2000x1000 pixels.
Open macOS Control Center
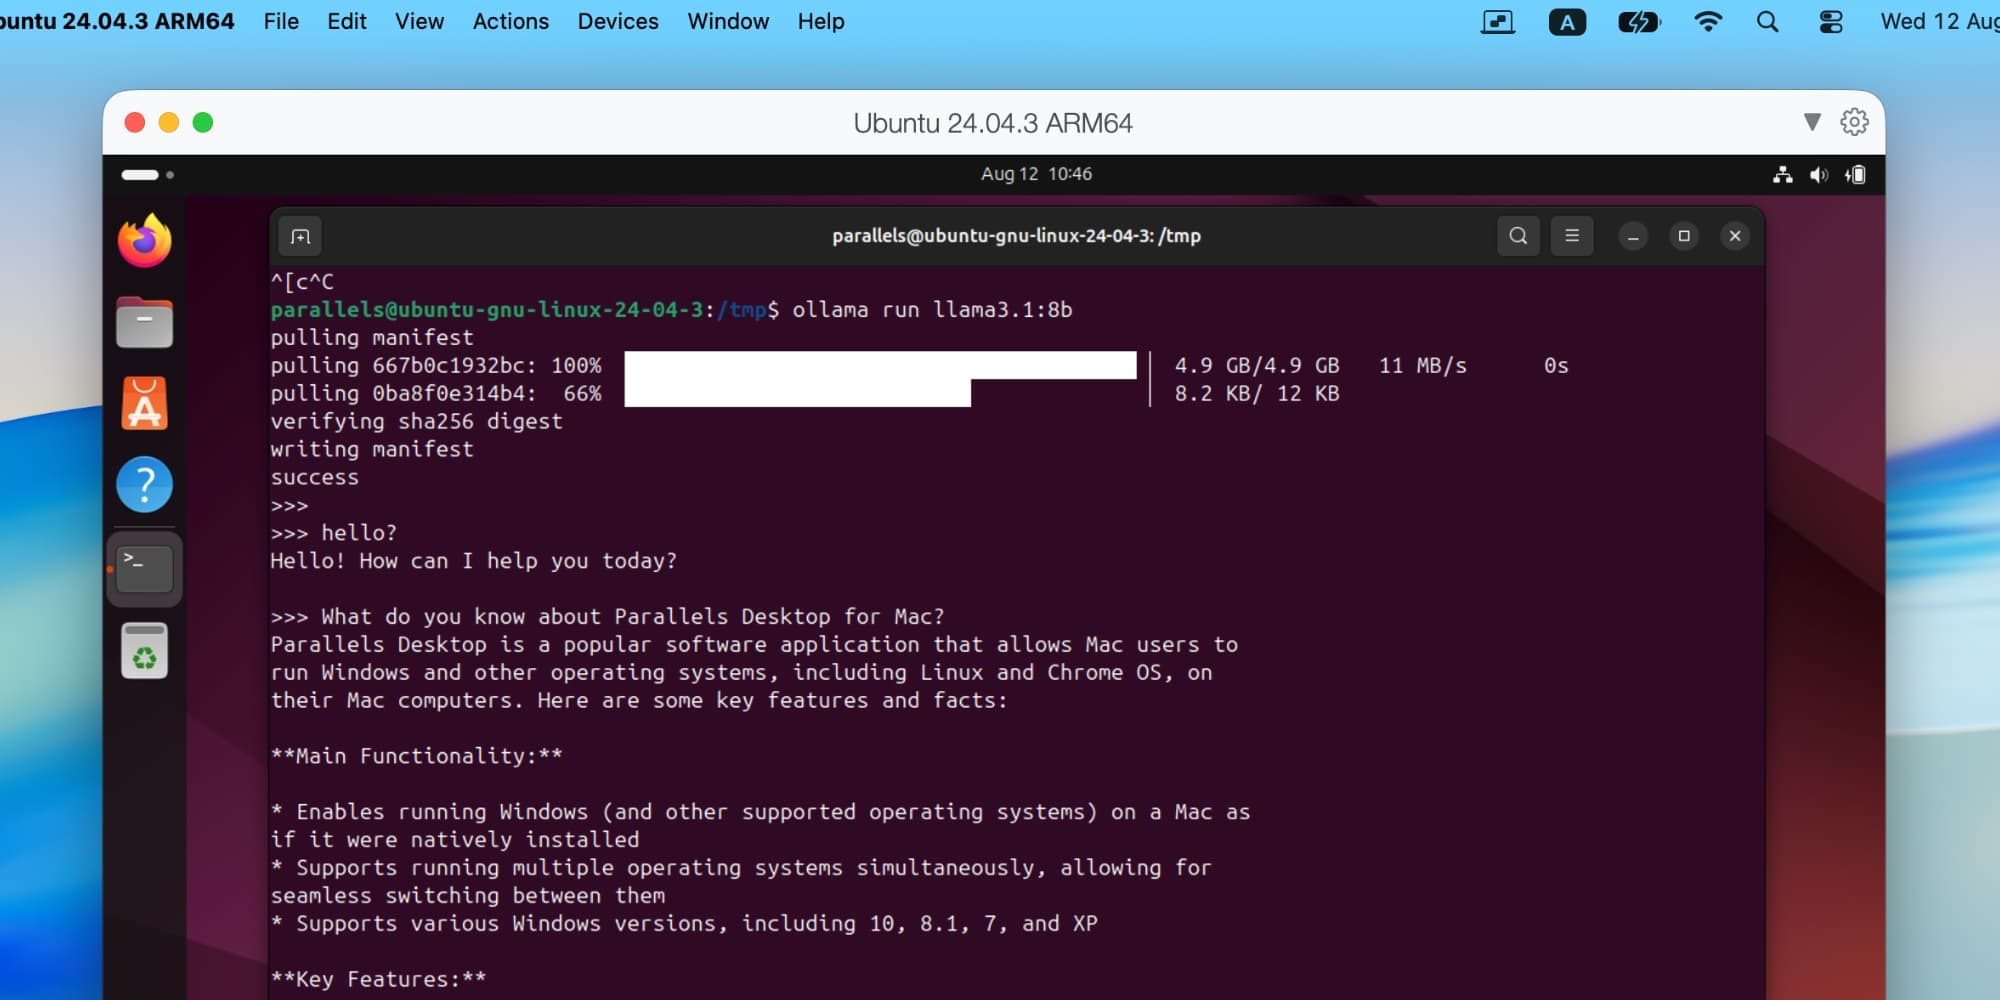click(x=1831, y=22)
